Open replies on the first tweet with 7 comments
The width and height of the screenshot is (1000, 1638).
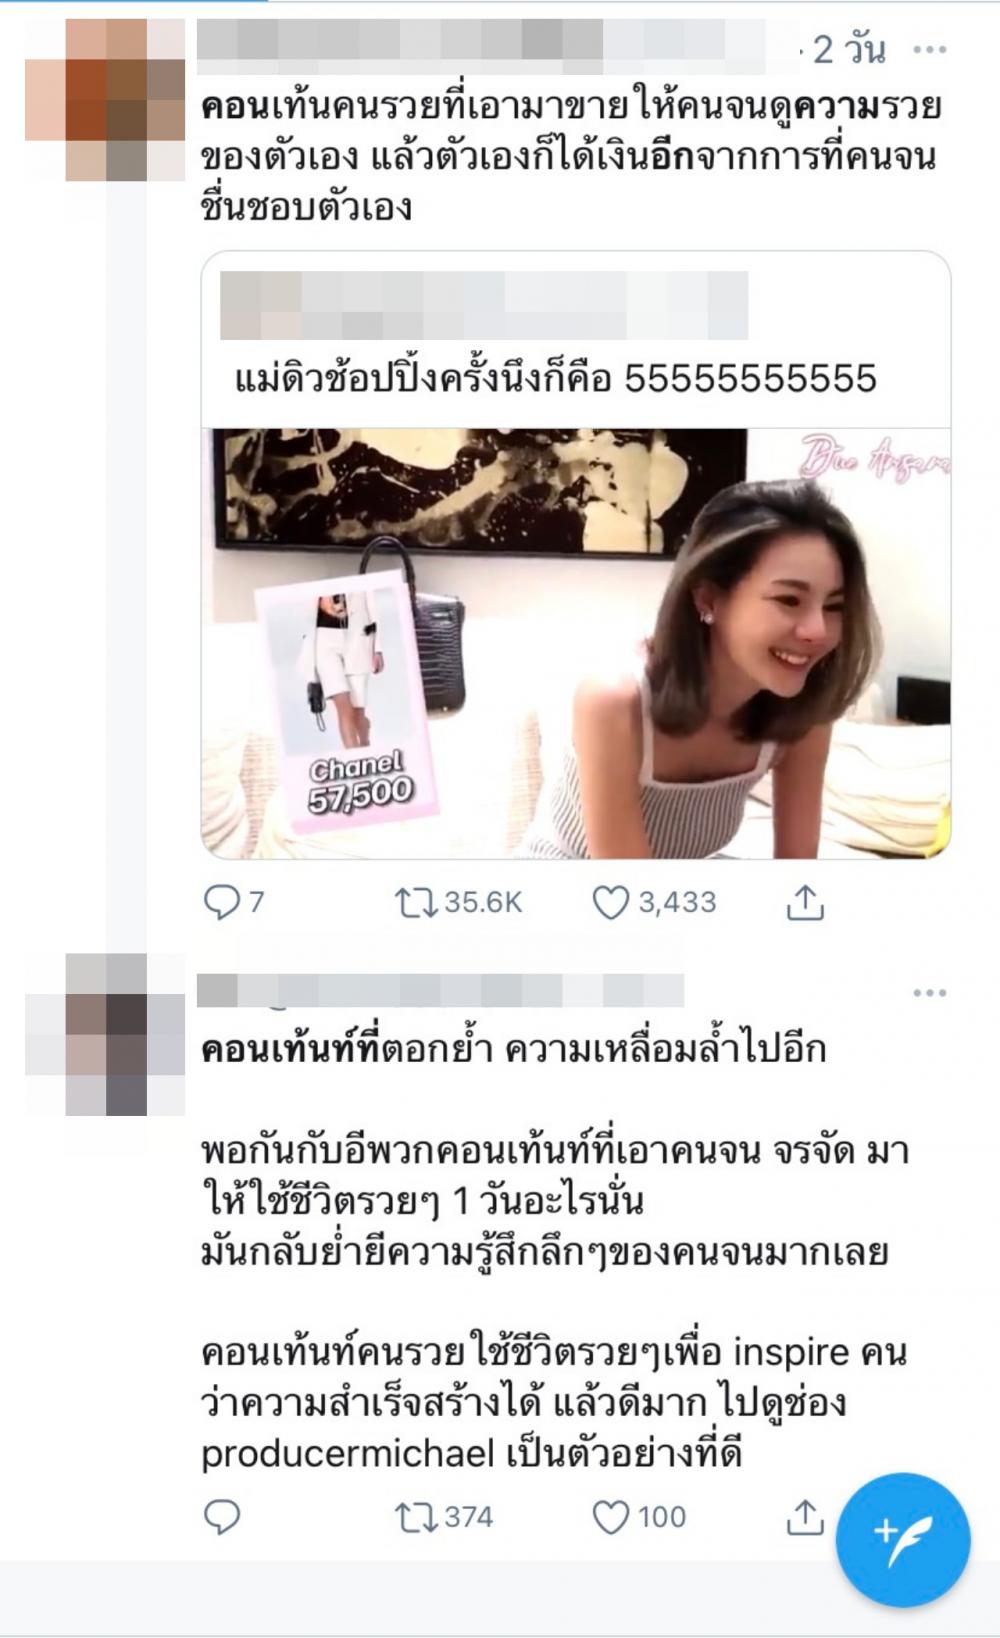click(234, 902)
